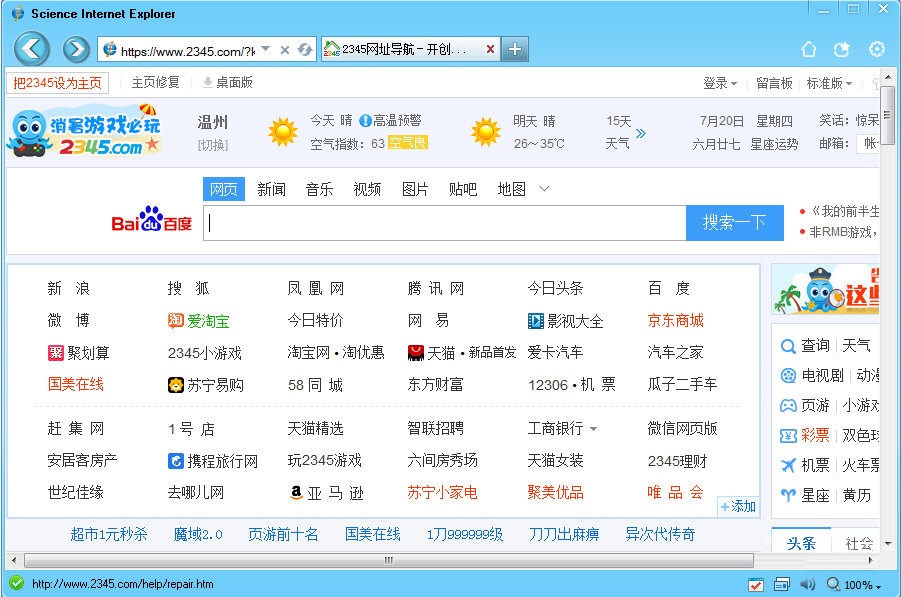This screenshot has width=901, height=597.
Task: Adjust the 100% zoom control
Action: (858, 584)
